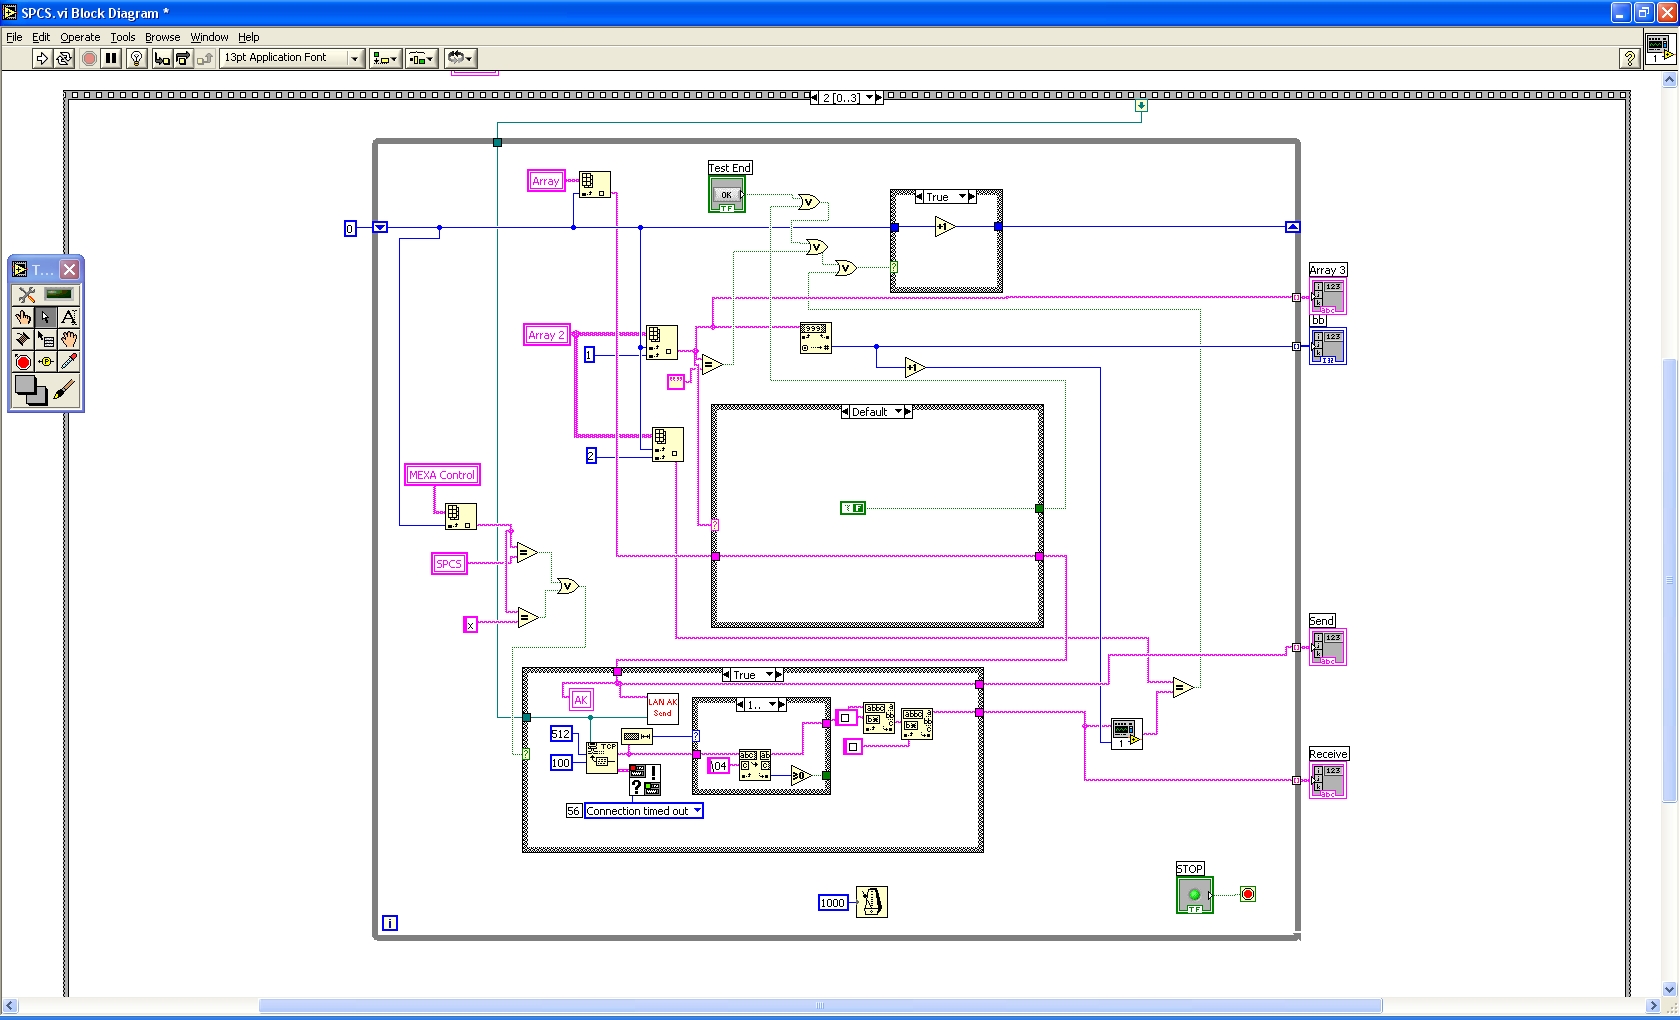Click the 512 numeric constant
Viewport: 1680px width, 1020px height.
point(561,734)
